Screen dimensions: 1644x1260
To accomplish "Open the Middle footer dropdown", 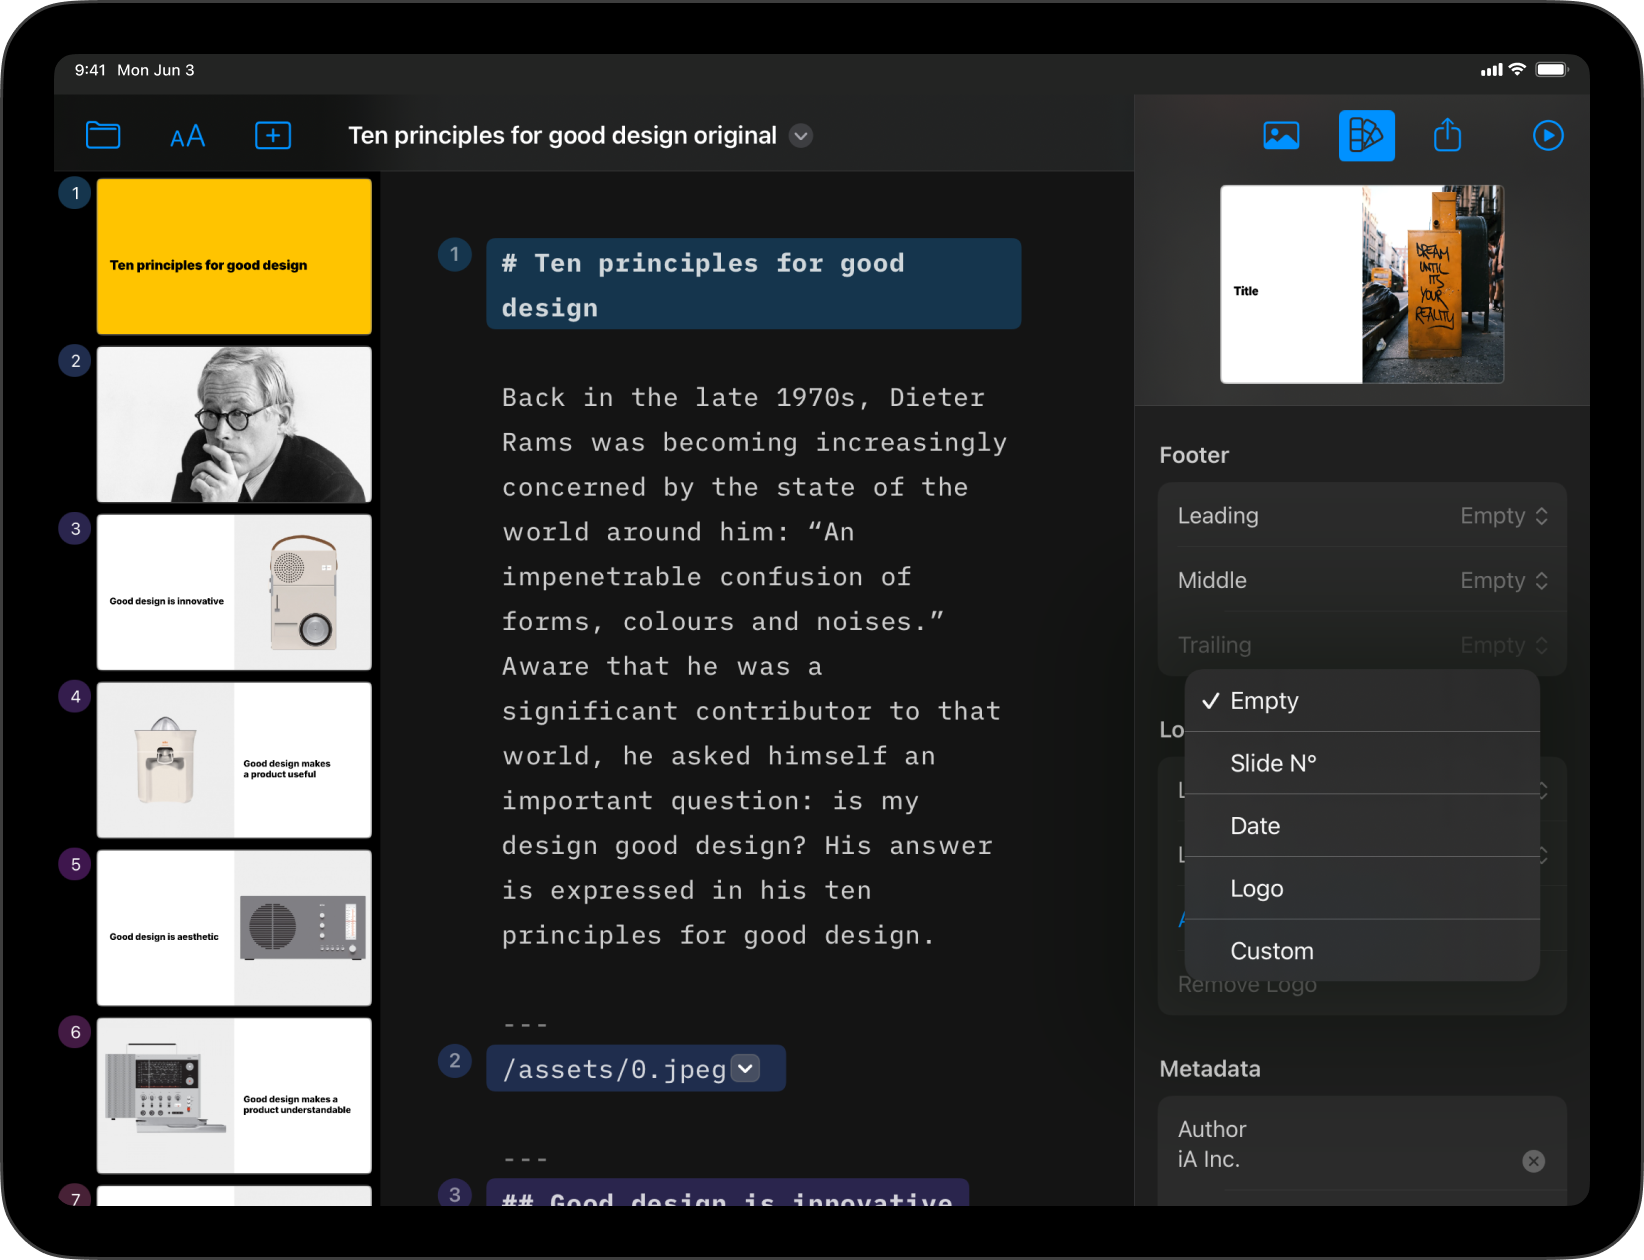I will click(x=1362, y=581).
